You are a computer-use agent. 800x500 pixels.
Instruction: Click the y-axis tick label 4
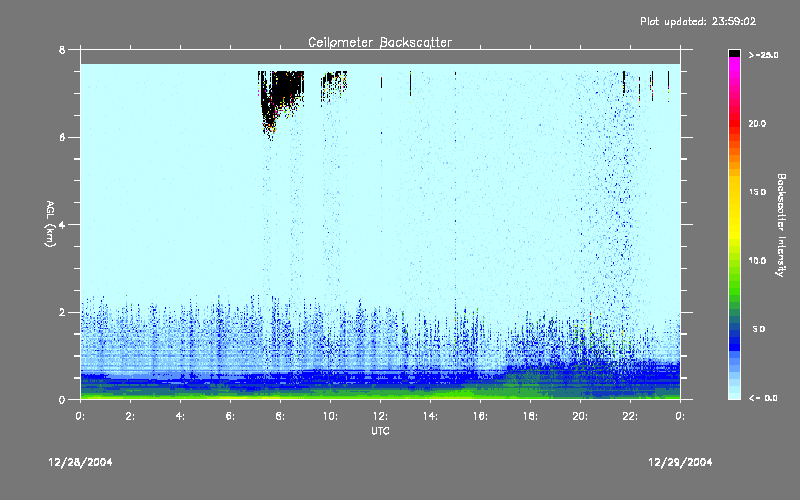[62, 224]
